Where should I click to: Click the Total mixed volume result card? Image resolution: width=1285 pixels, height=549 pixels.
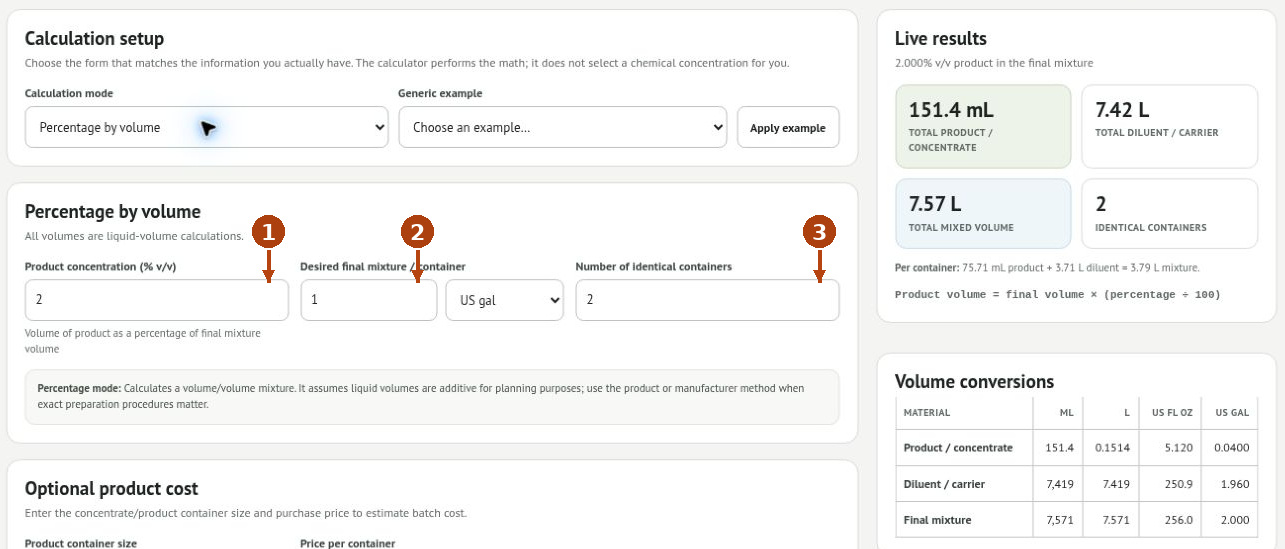[x=983, y=213]
